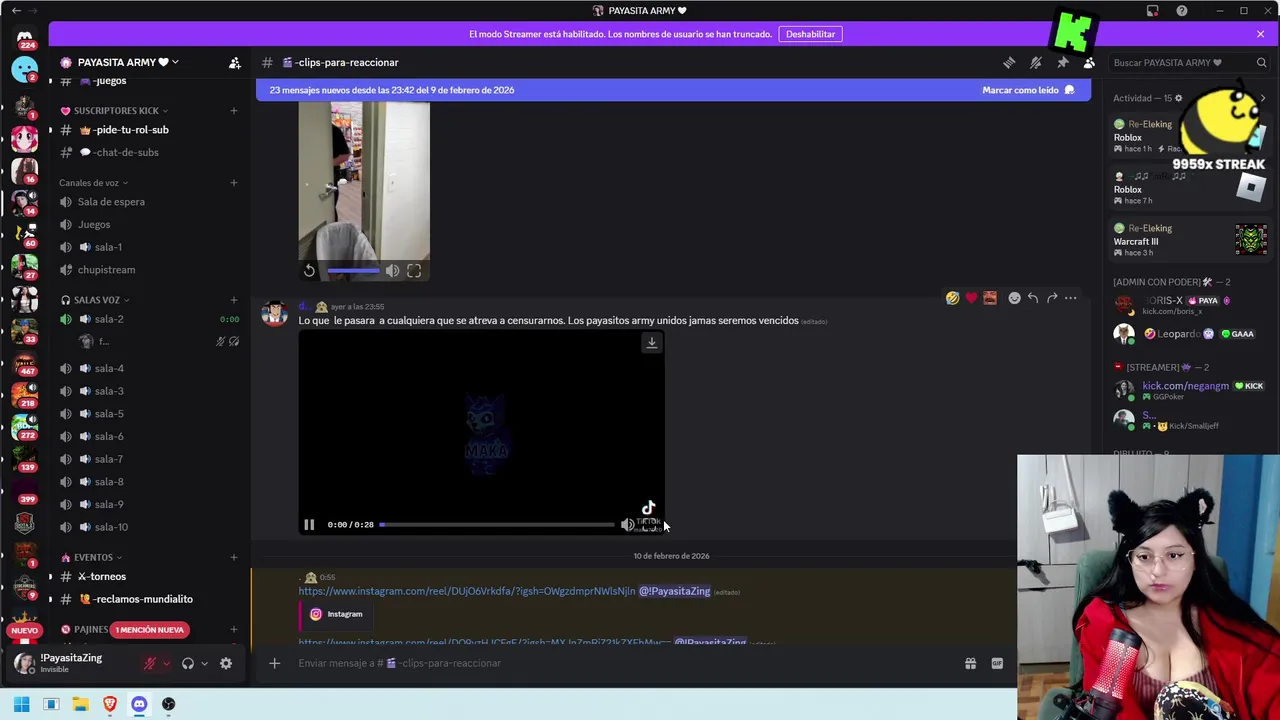1280x720 pixels.
Task: Add the laughing emoji quick reaction
Action: 952,298
